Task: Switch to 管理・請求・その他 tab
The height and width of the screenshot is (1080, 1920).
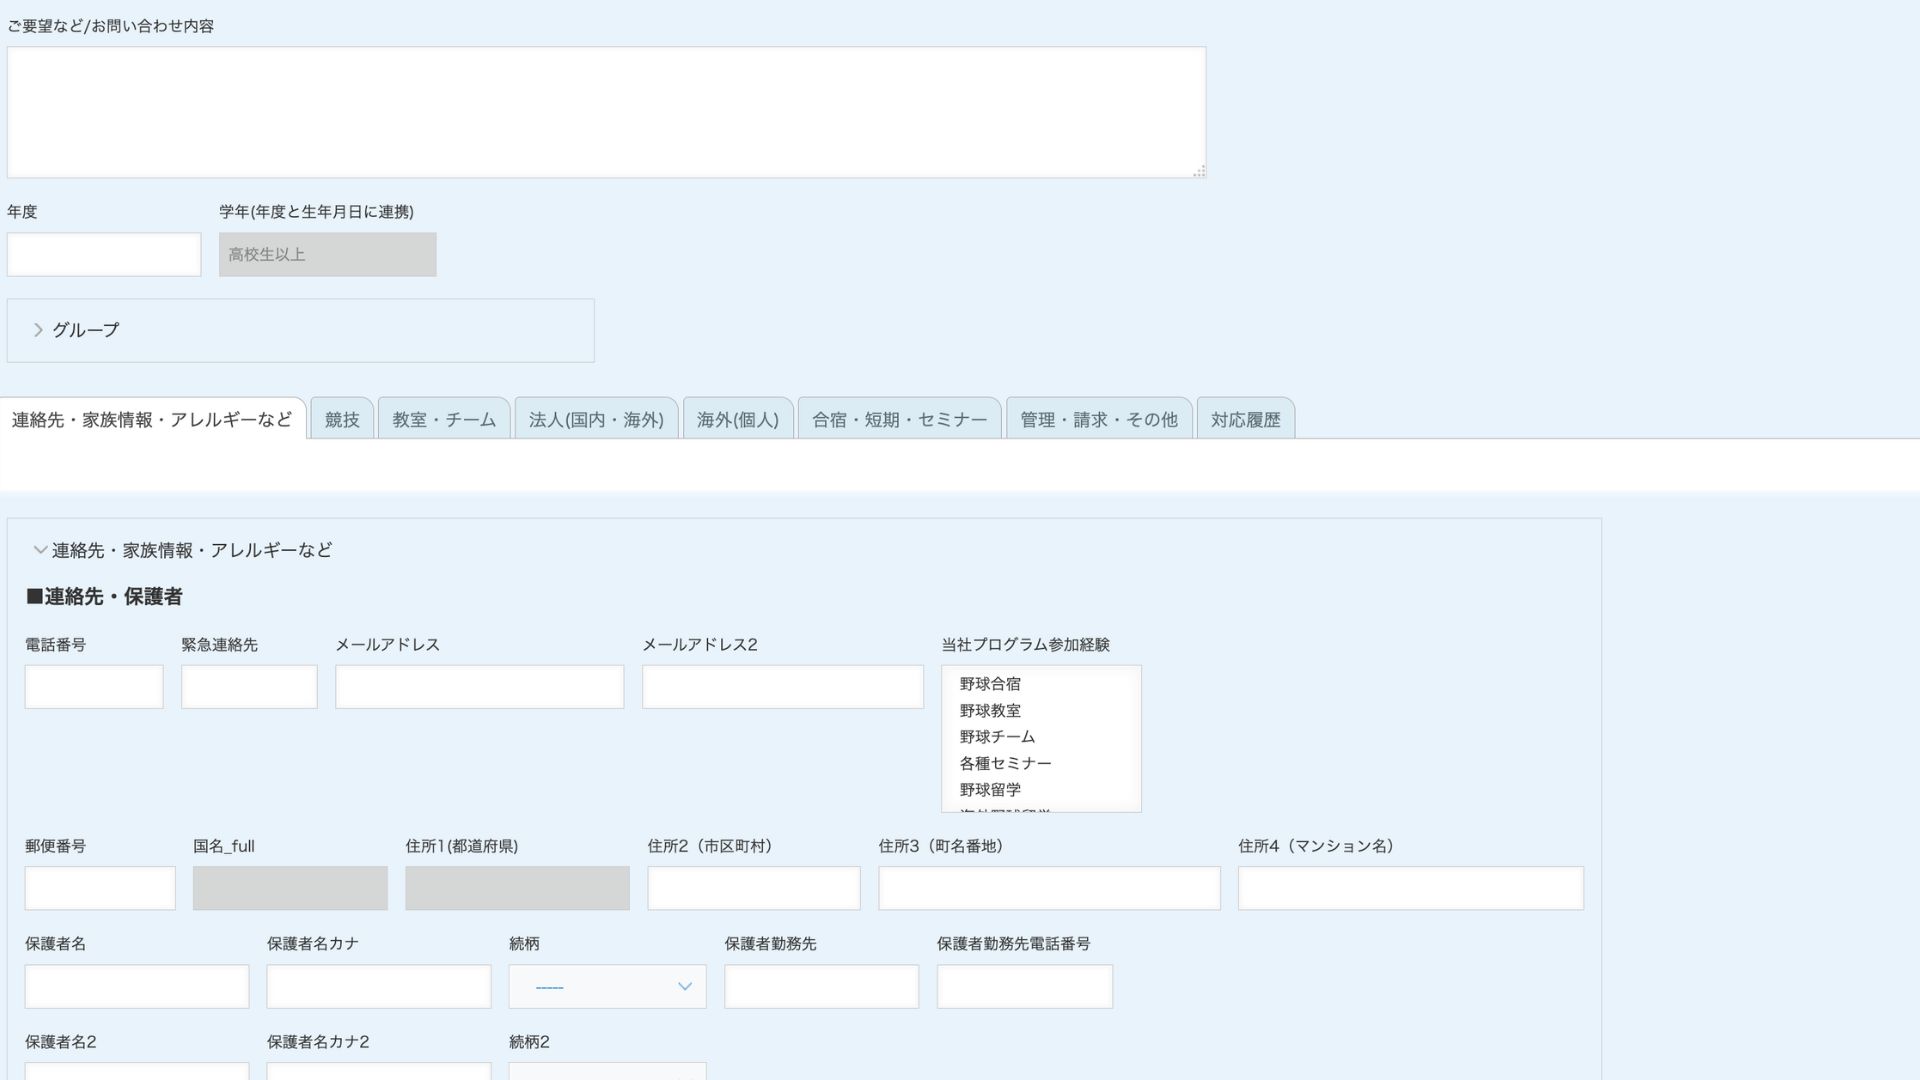Action: point(1099,420)
